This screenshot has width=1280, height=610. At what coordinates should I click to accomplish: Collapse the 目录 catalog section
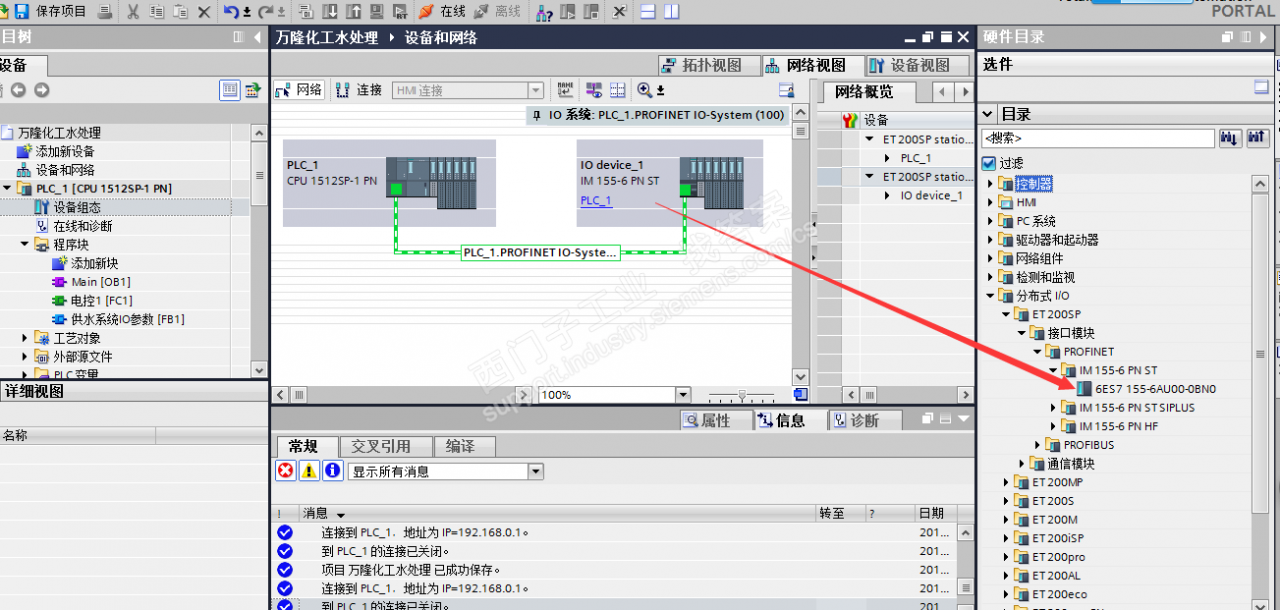988,114
